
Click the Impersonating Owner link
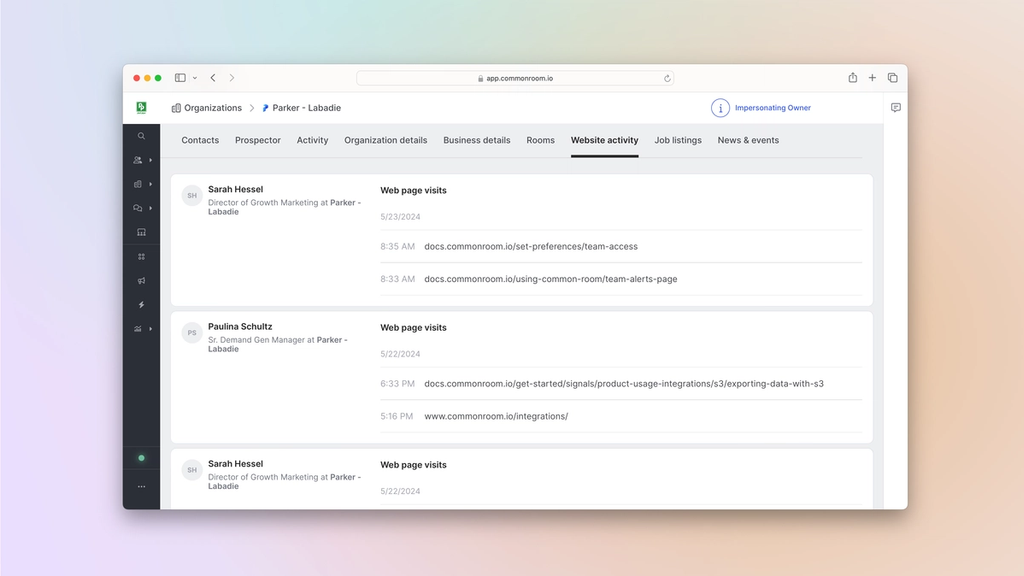coord(773,108)
